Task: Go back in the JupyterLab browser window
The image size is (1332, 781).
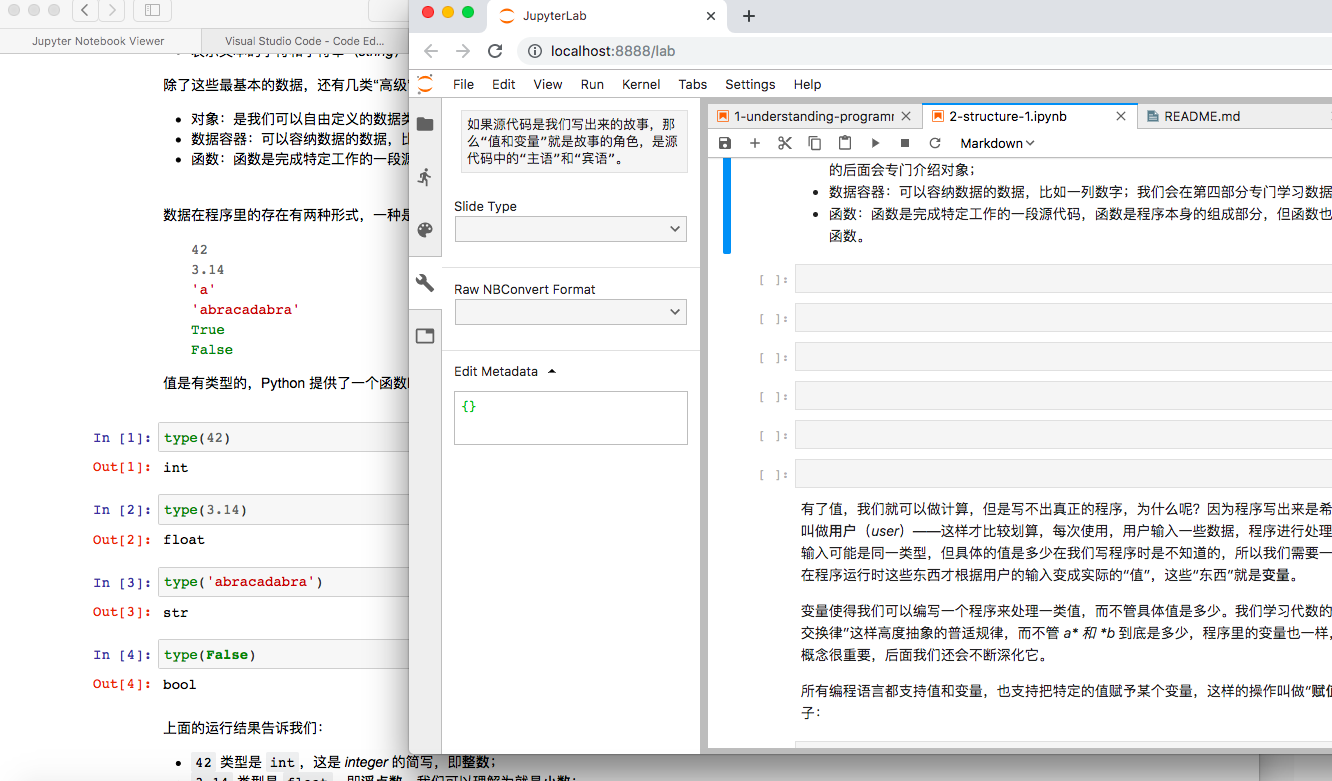Action: (x=431, y=51)
